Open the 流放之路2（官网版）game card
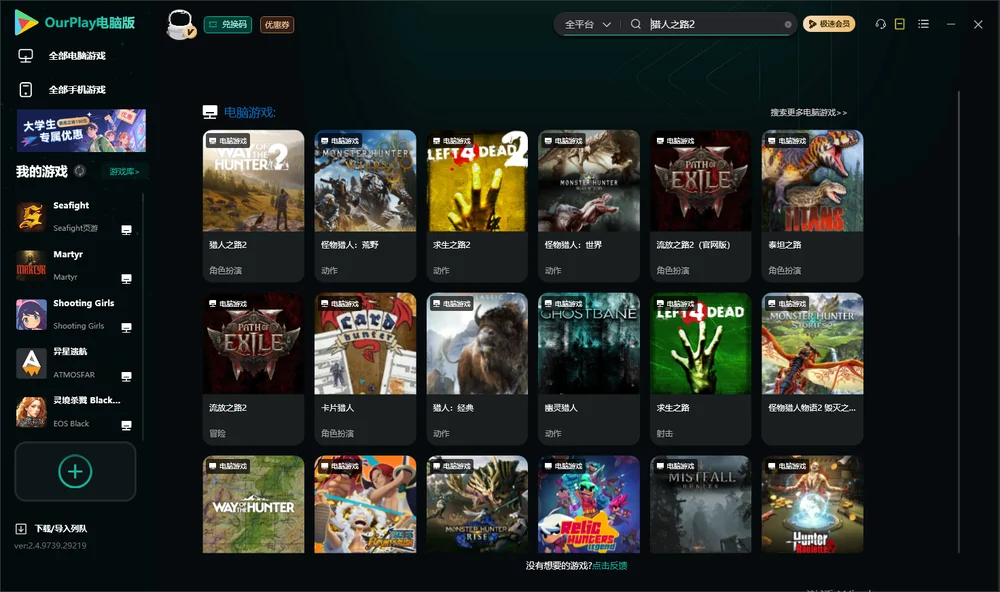The height and width of the screenshot is (592, 1000). coord(701,205)
